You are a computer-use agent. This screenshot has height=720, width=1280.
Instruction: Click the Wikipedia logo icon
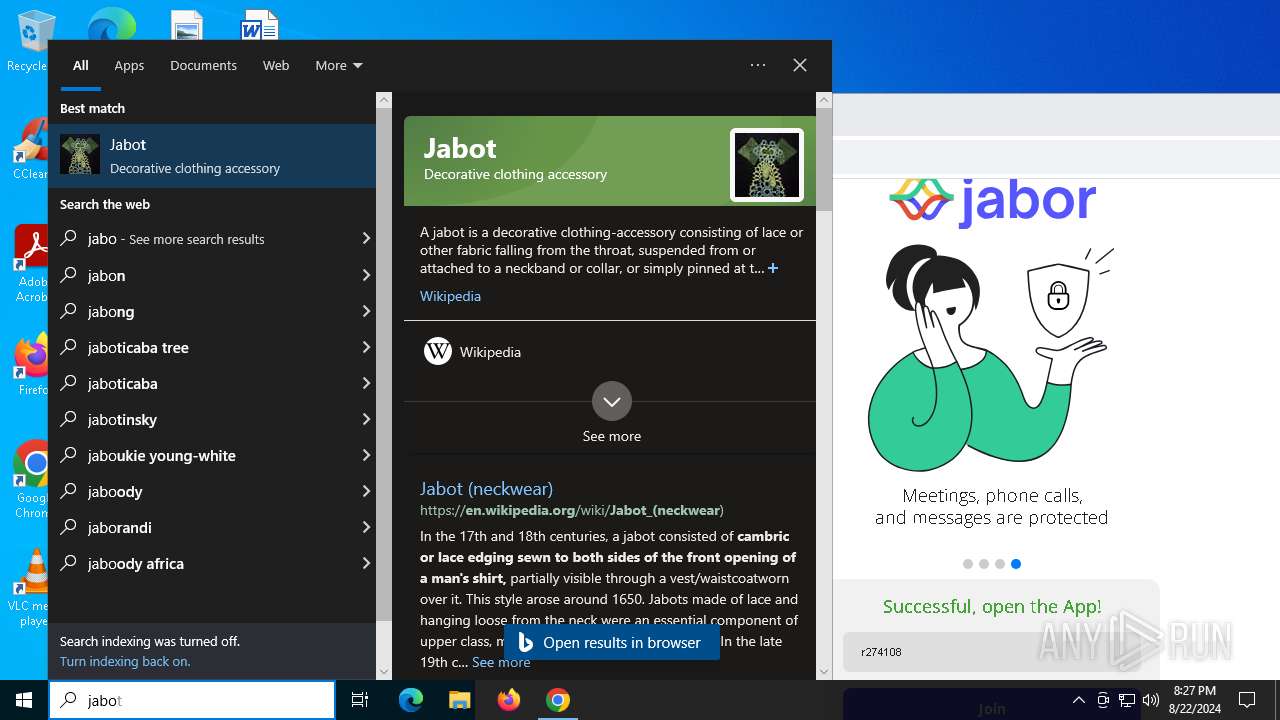[x=438, y=351]
